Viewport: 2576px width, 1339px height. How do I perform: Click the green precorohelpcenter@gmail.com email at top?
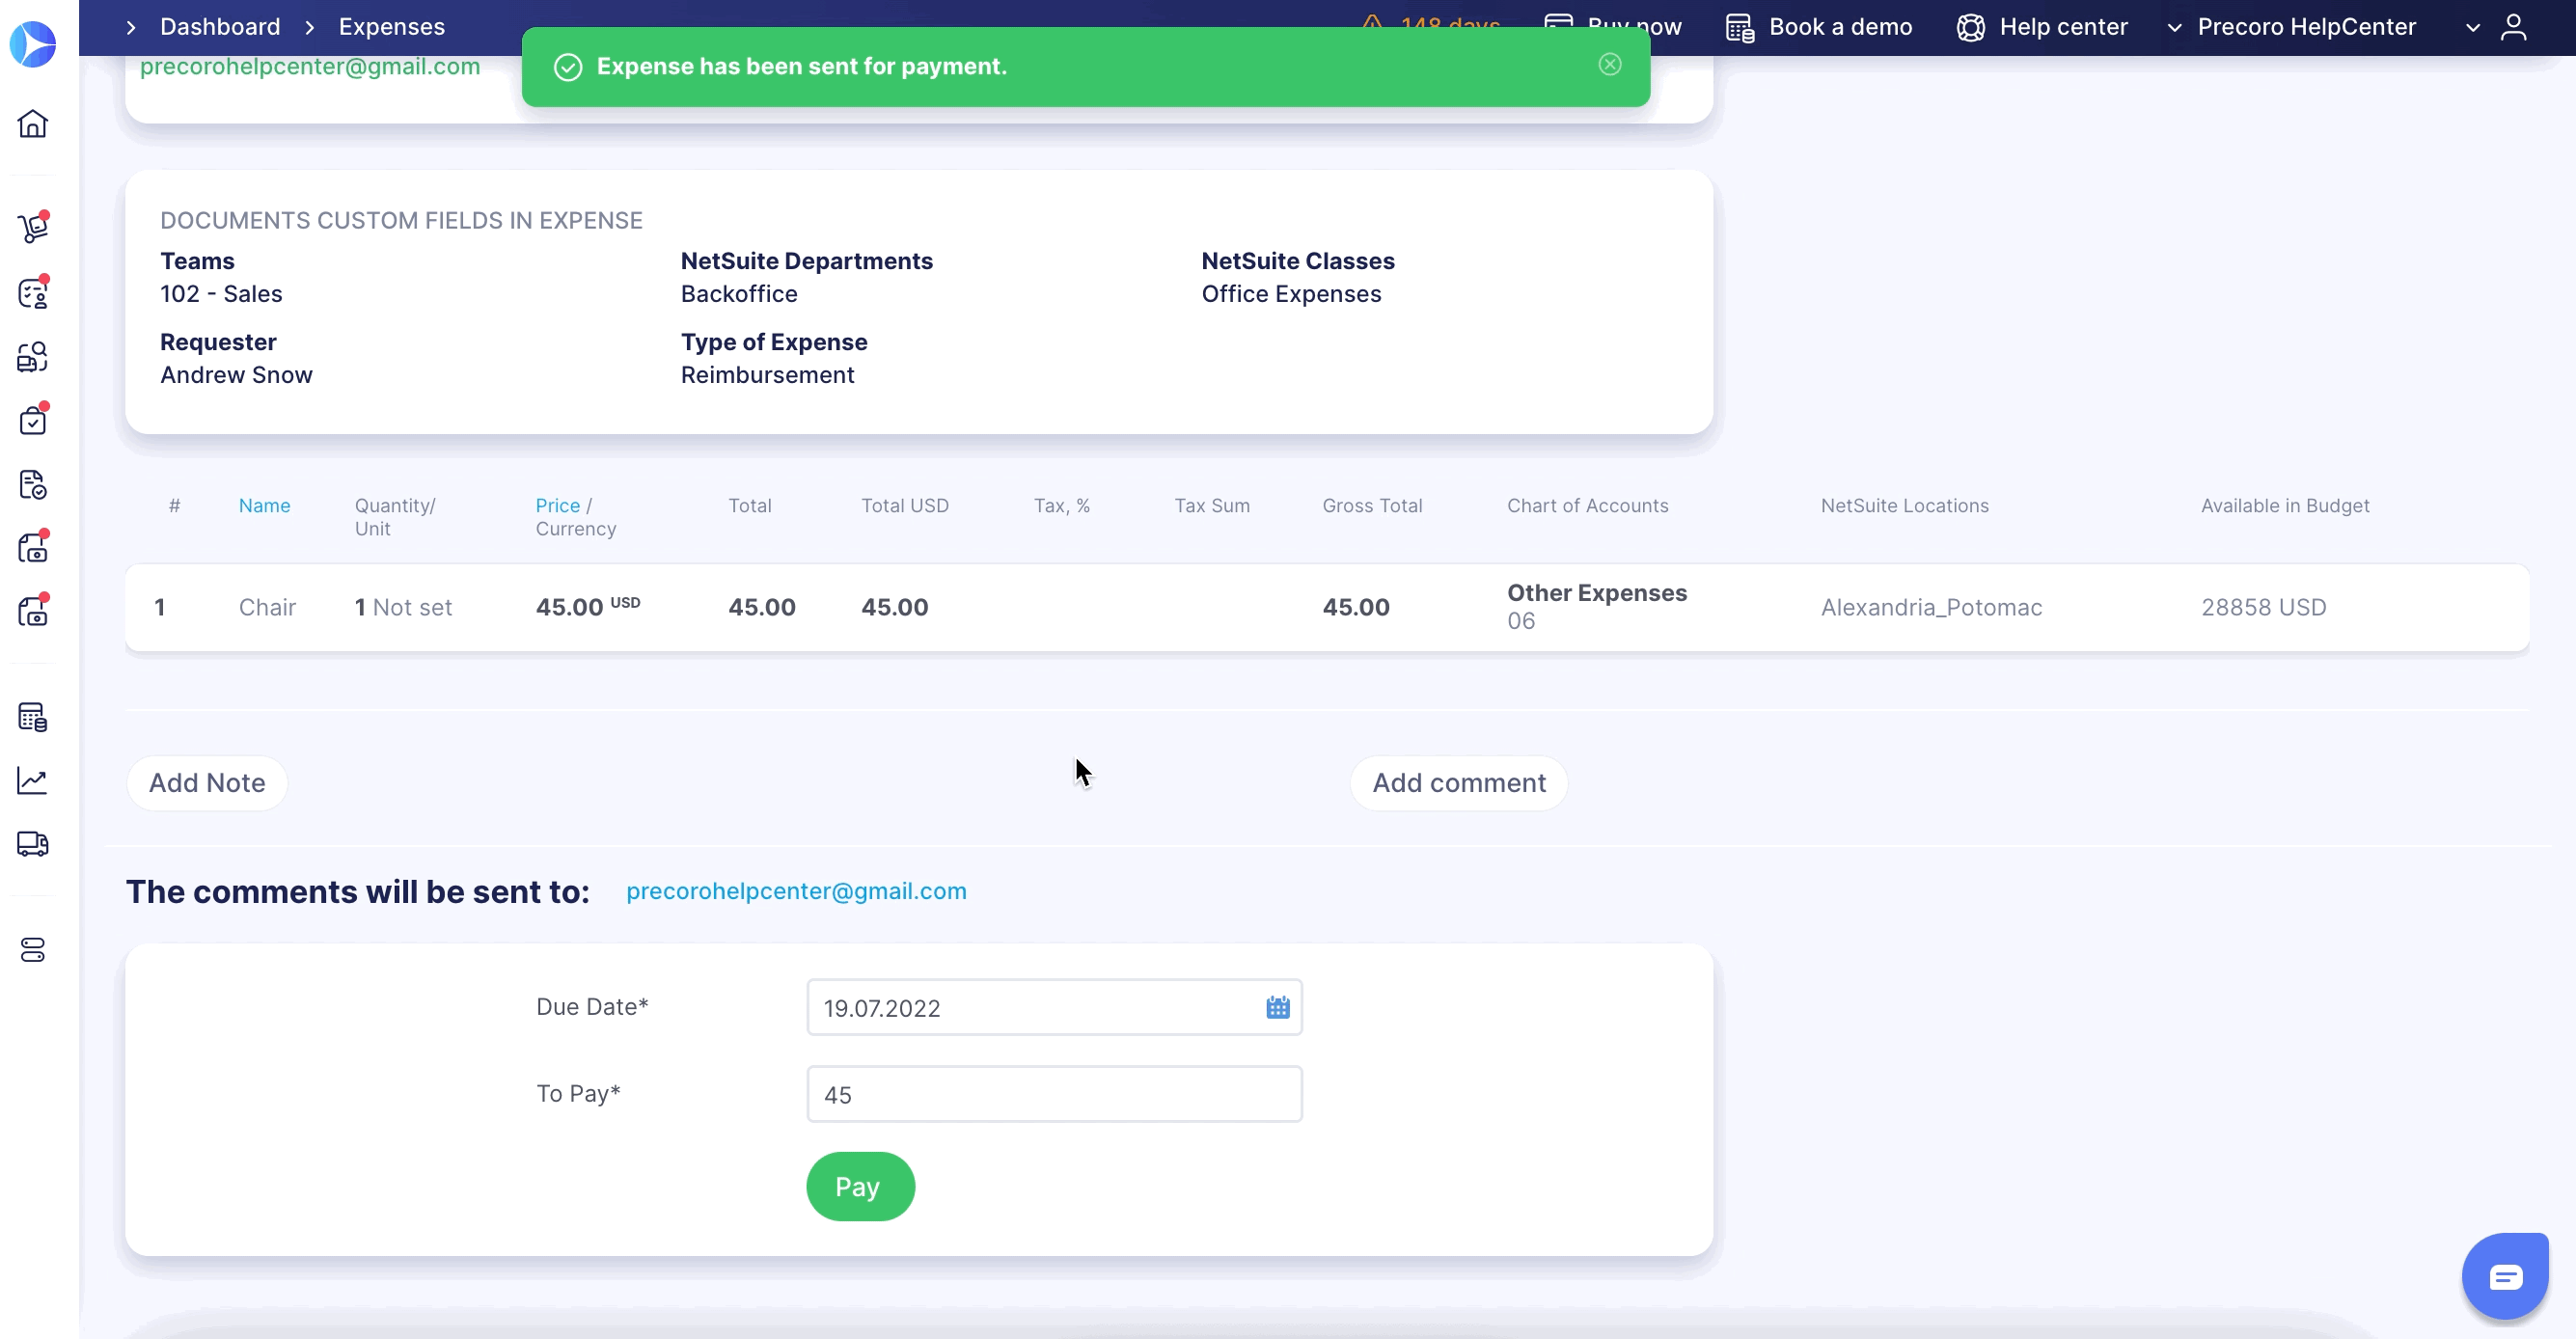point(310,67)
